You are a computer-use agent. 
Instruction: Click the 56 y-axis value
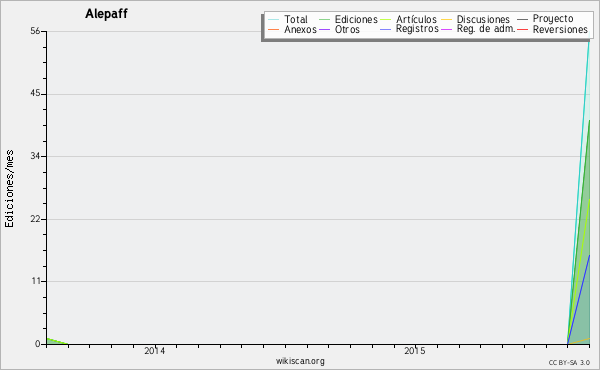35,31
